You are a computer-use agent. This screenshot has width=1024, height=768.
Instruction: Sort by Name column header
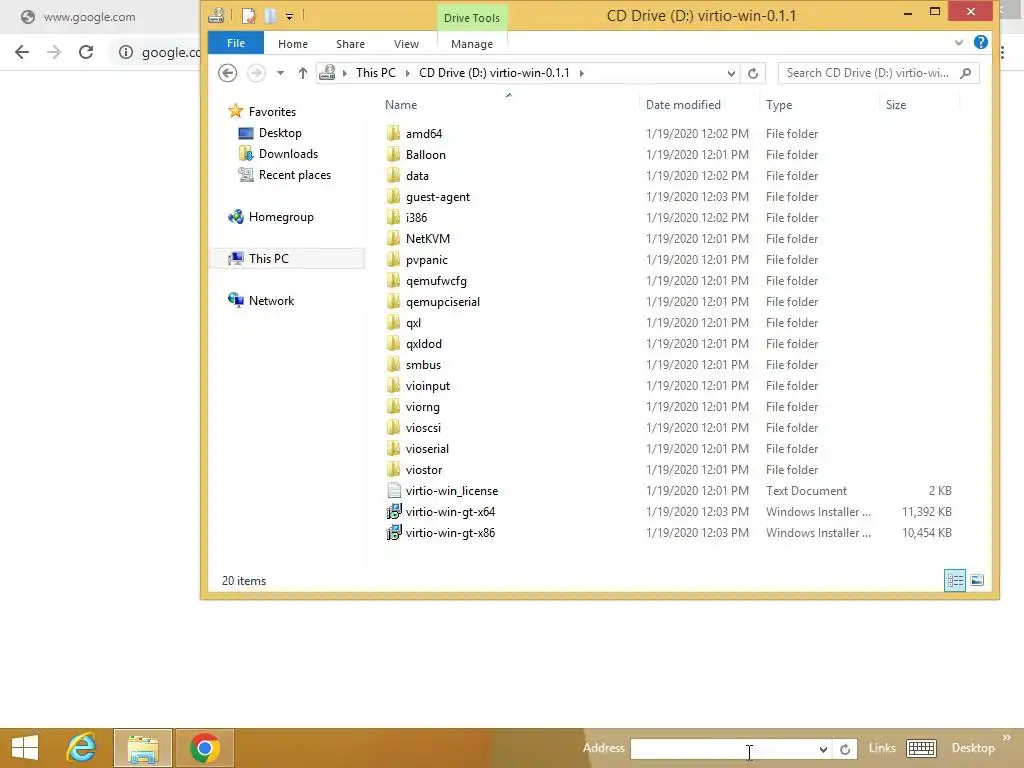[401, 104]
